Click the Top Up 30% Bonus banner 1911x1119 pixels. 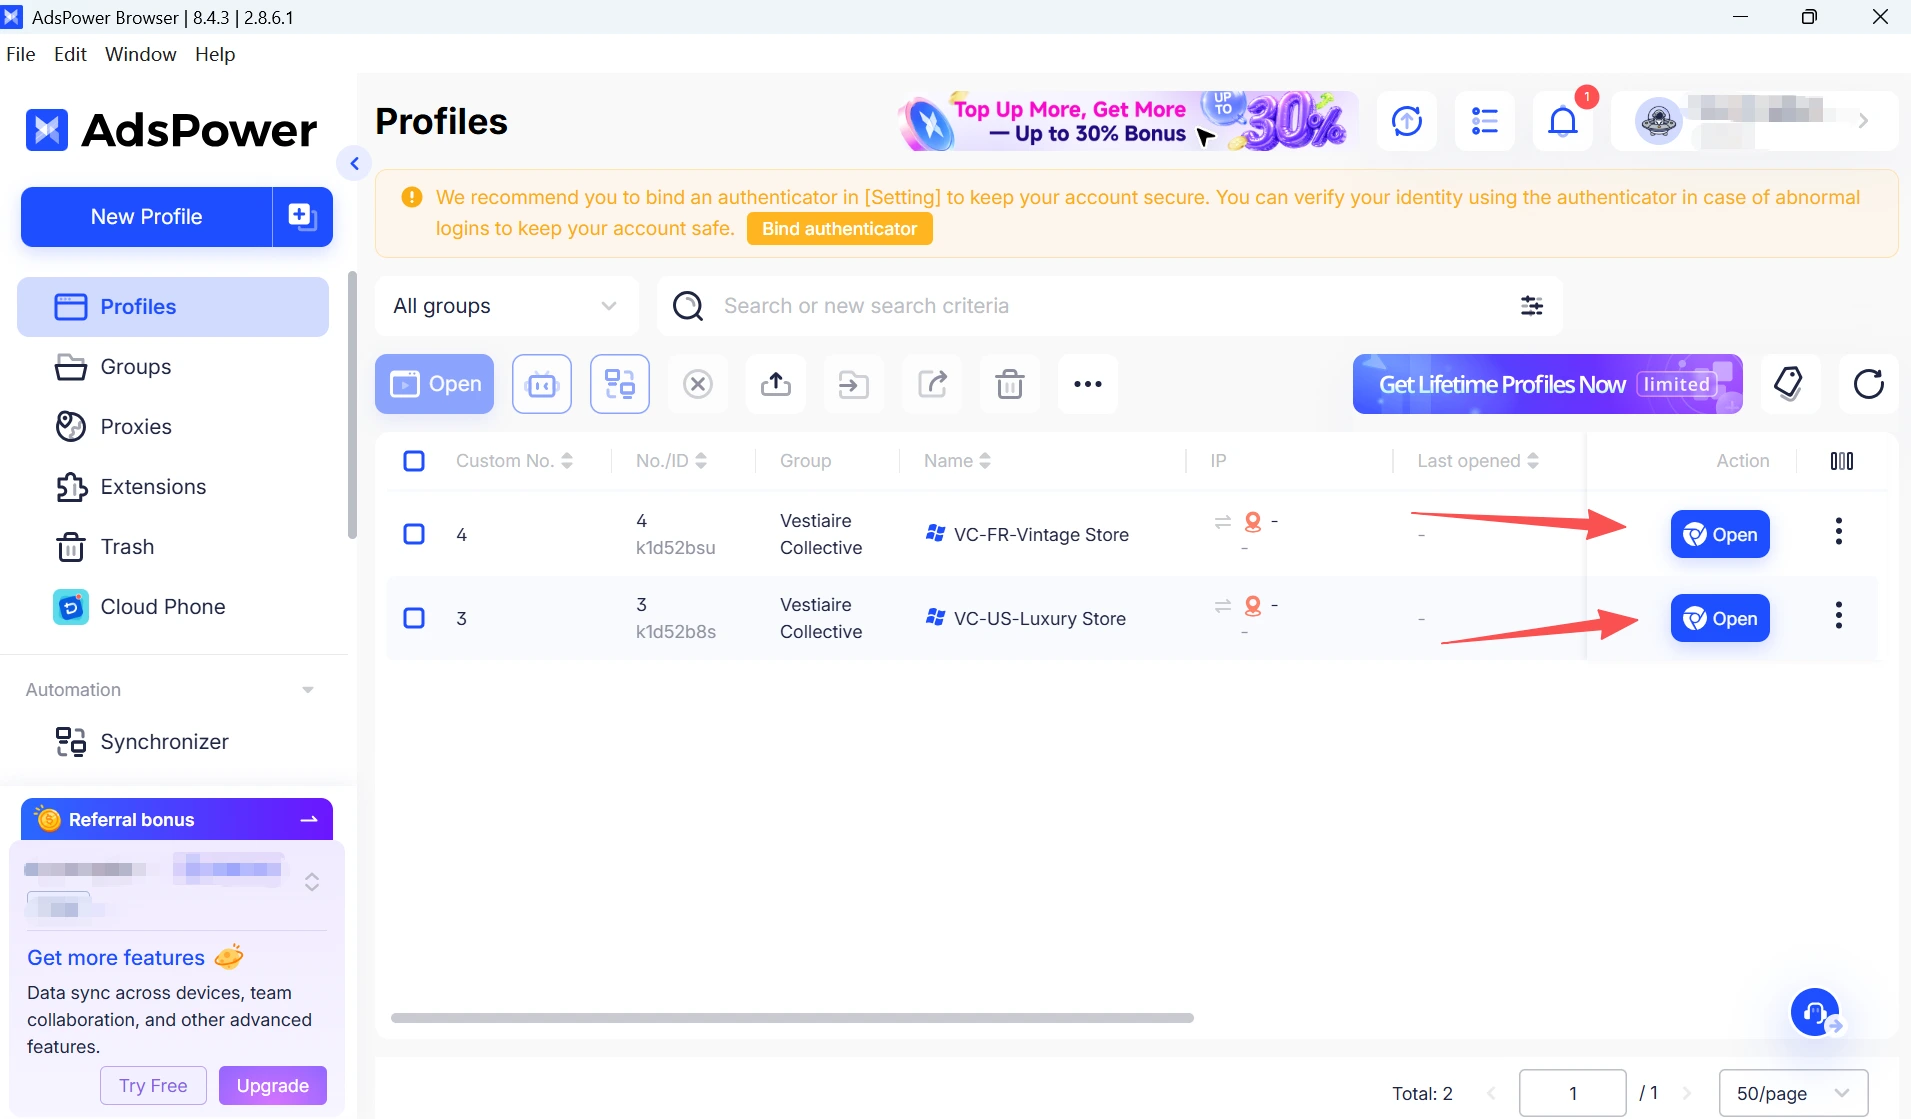1127,121
